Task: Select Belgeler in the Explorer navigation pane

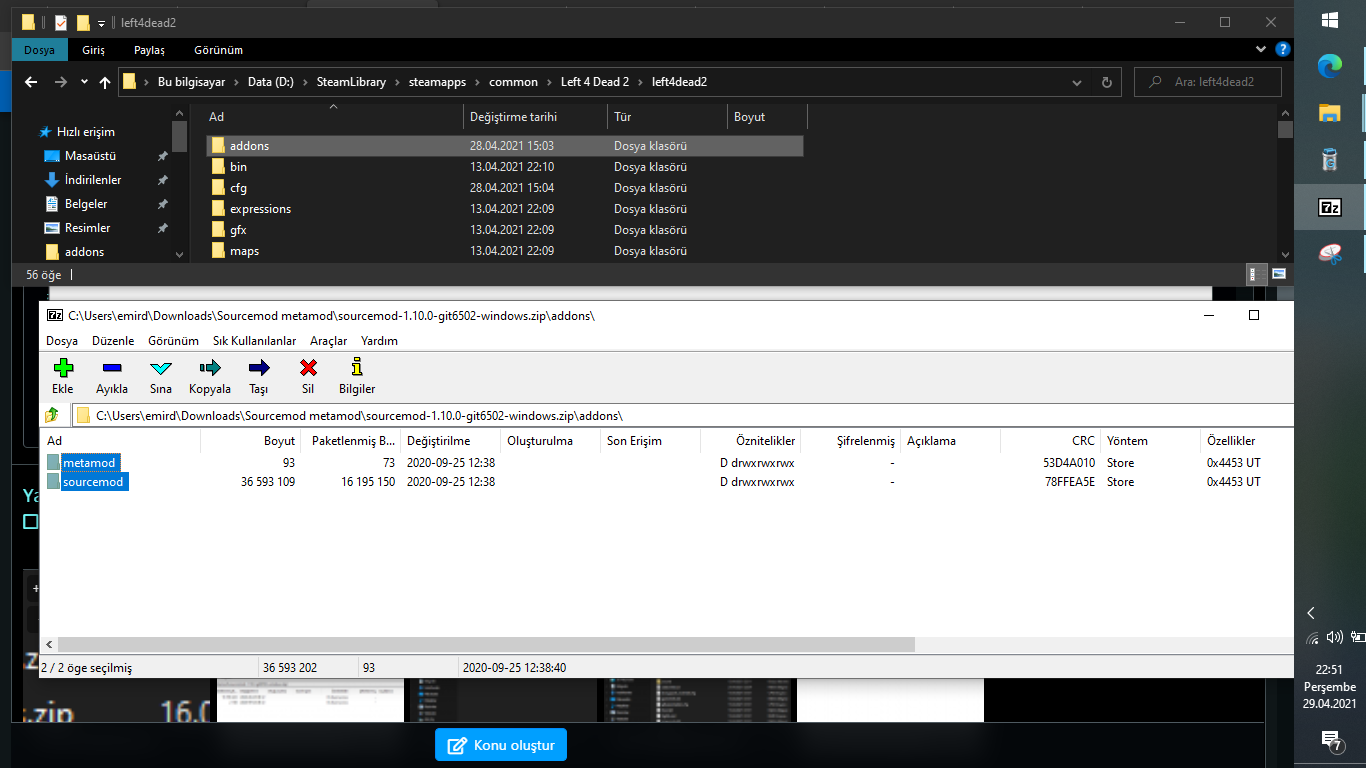Action: click(86, 204)
